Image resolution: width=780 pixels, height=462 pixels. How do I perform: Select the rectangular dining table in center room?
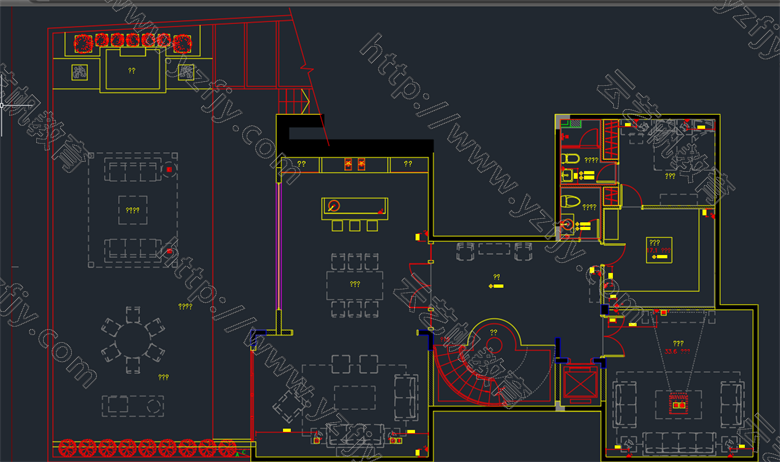[355, 285]
